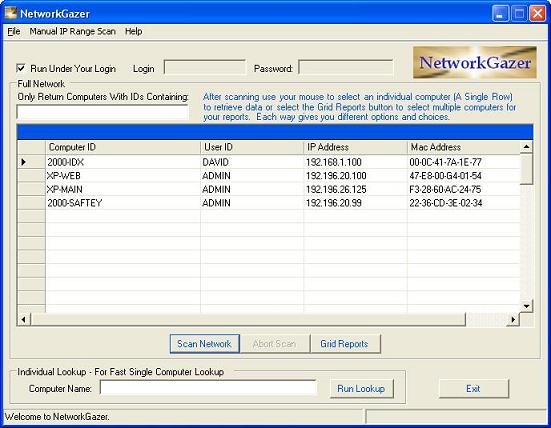Click the NetworkGazer title bar app icon

click(x=11, y=13)
